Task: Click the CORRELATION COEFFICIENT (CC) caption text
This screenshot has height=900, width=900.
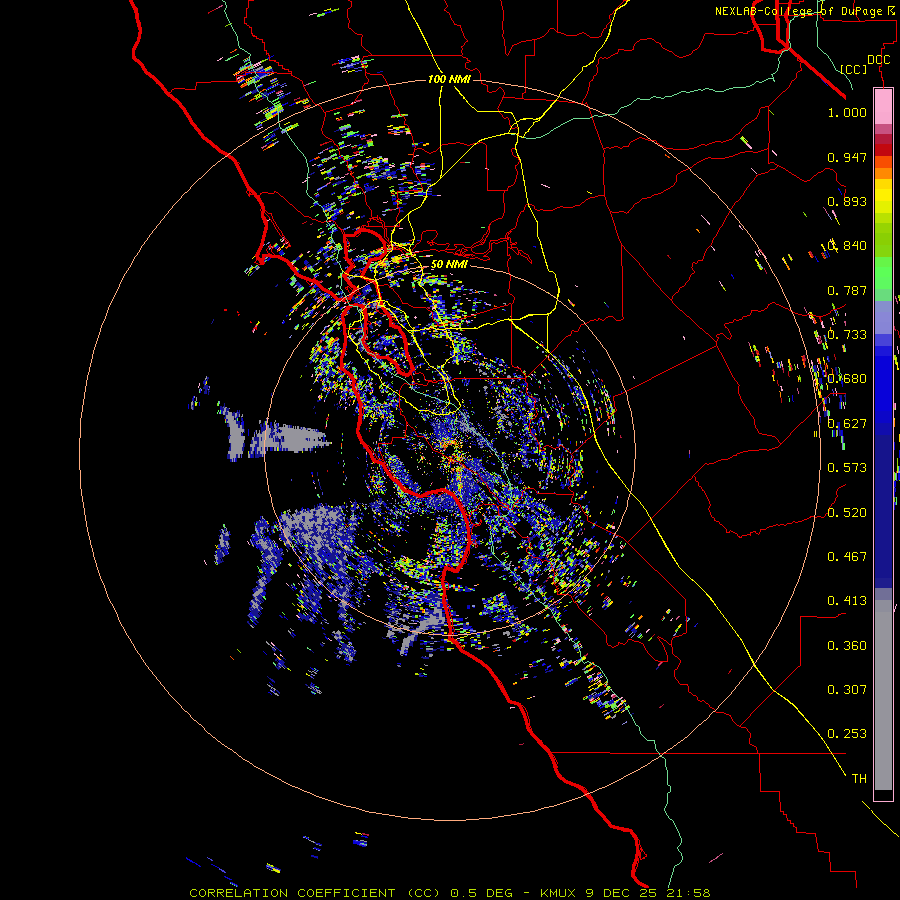Action: [x=315, y=893]
